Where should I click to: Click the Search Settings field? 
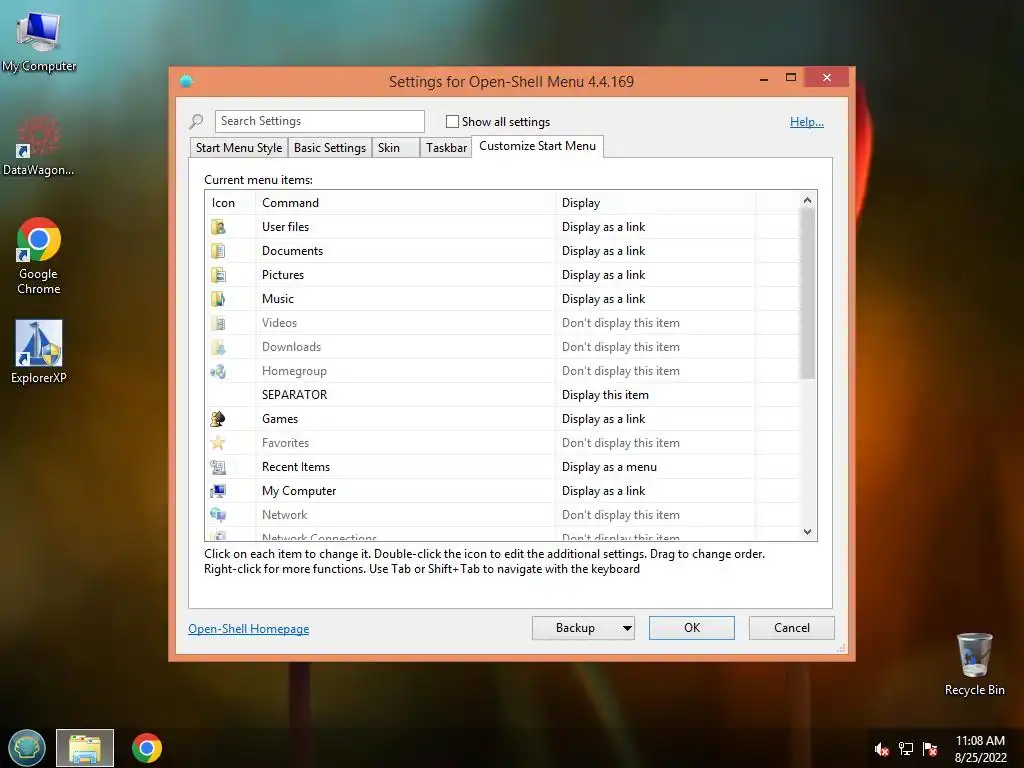click(319, 121)
